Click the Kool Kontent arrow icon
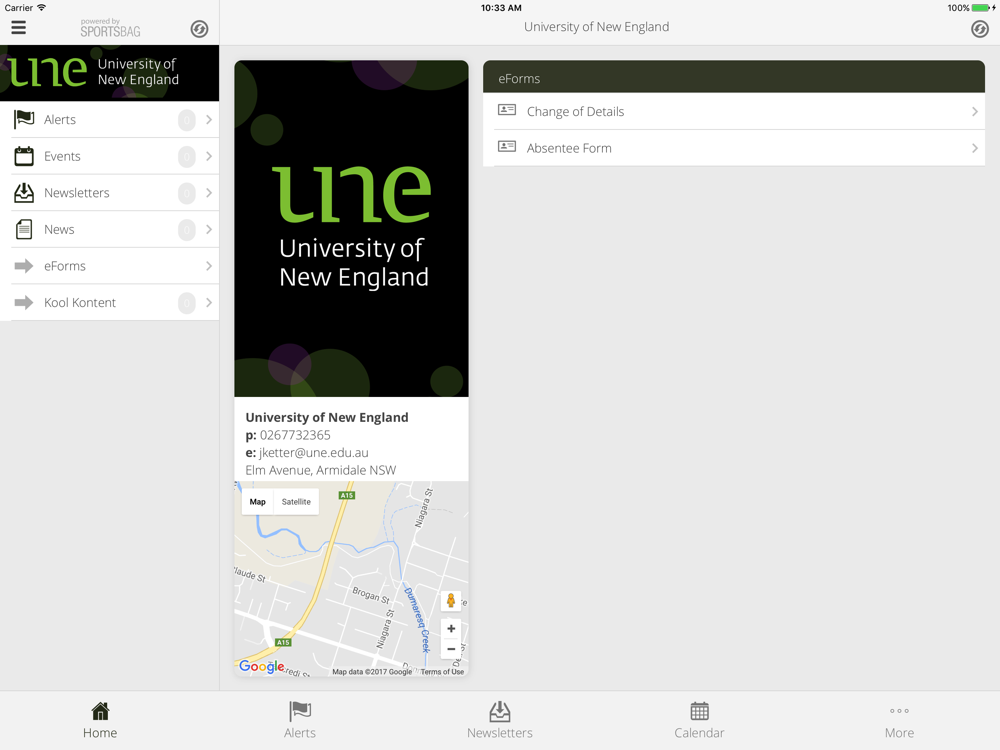The image size is (1000, 750). click(24, 302)
